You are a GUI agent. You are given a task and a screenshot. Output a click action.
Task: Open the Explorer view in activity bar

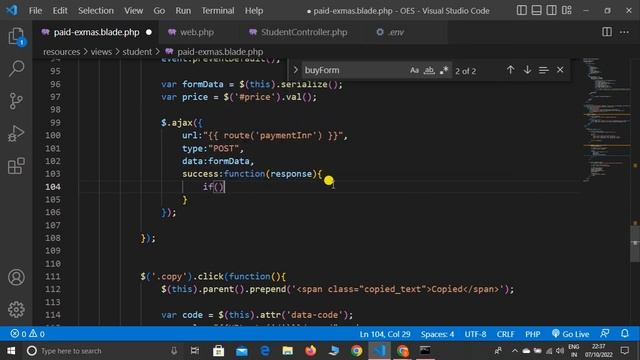16,37
